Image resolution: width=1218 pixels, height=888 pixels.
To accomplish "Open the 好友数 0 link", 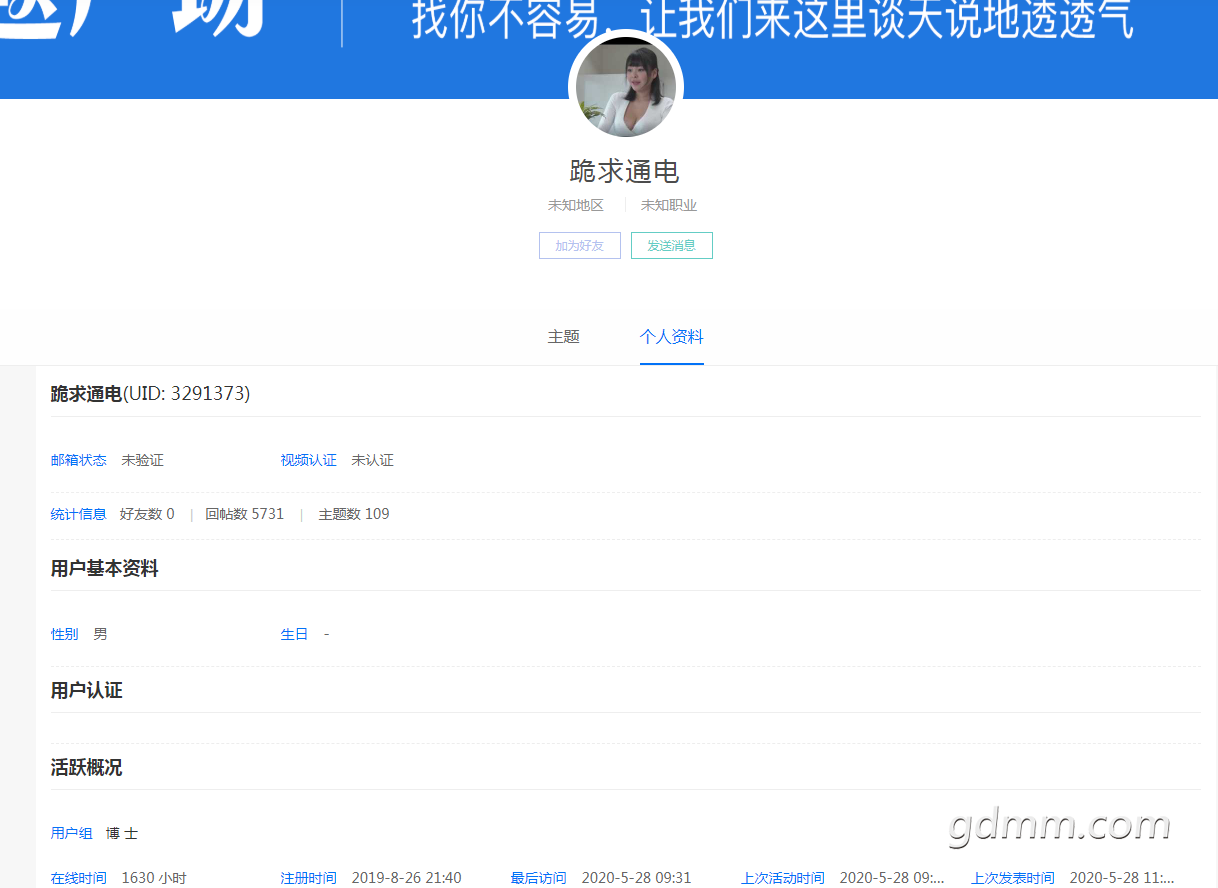I will pyautogui.click(x=147, y=514).
